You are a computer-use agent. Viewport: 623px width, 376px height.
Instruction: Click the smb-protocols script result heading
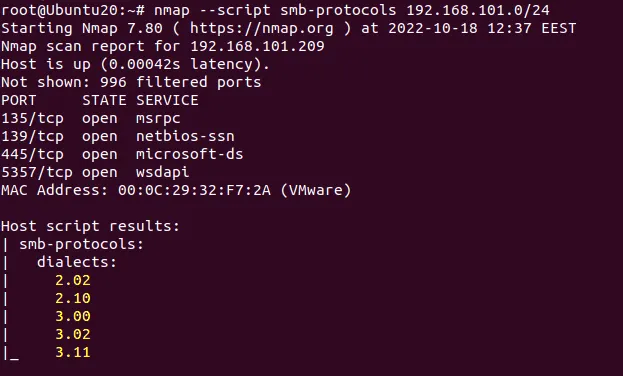click(81, 244)
